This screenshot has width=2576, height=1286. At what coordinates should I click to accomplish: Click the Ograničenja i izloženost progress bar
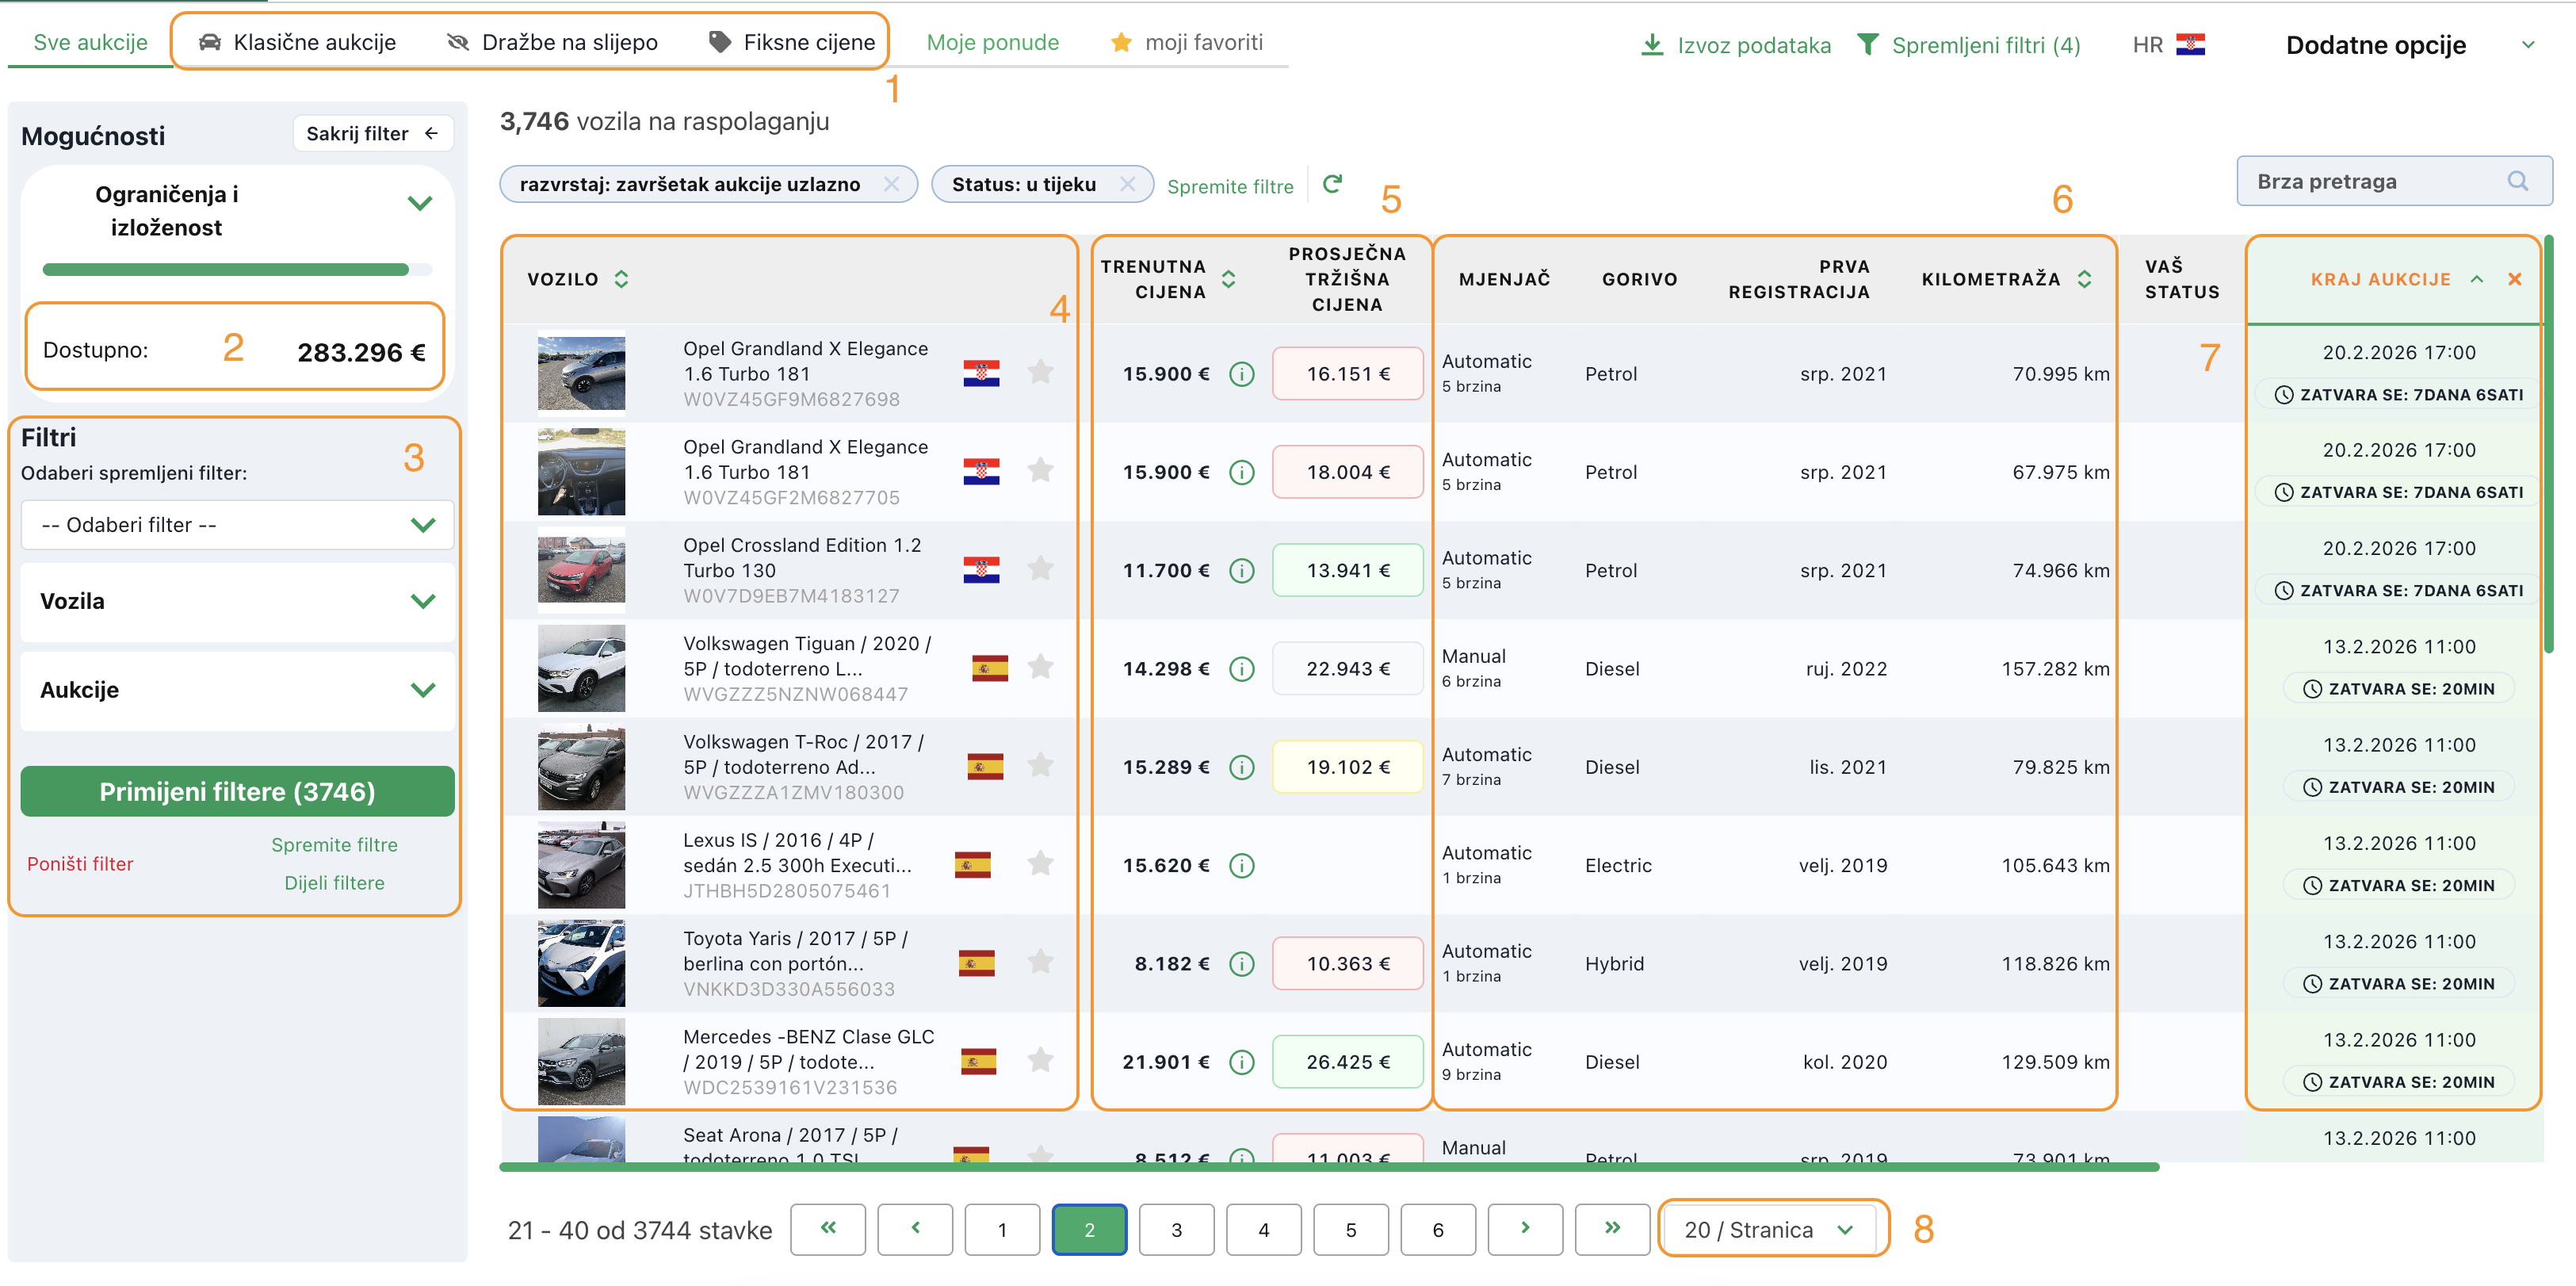237,269
